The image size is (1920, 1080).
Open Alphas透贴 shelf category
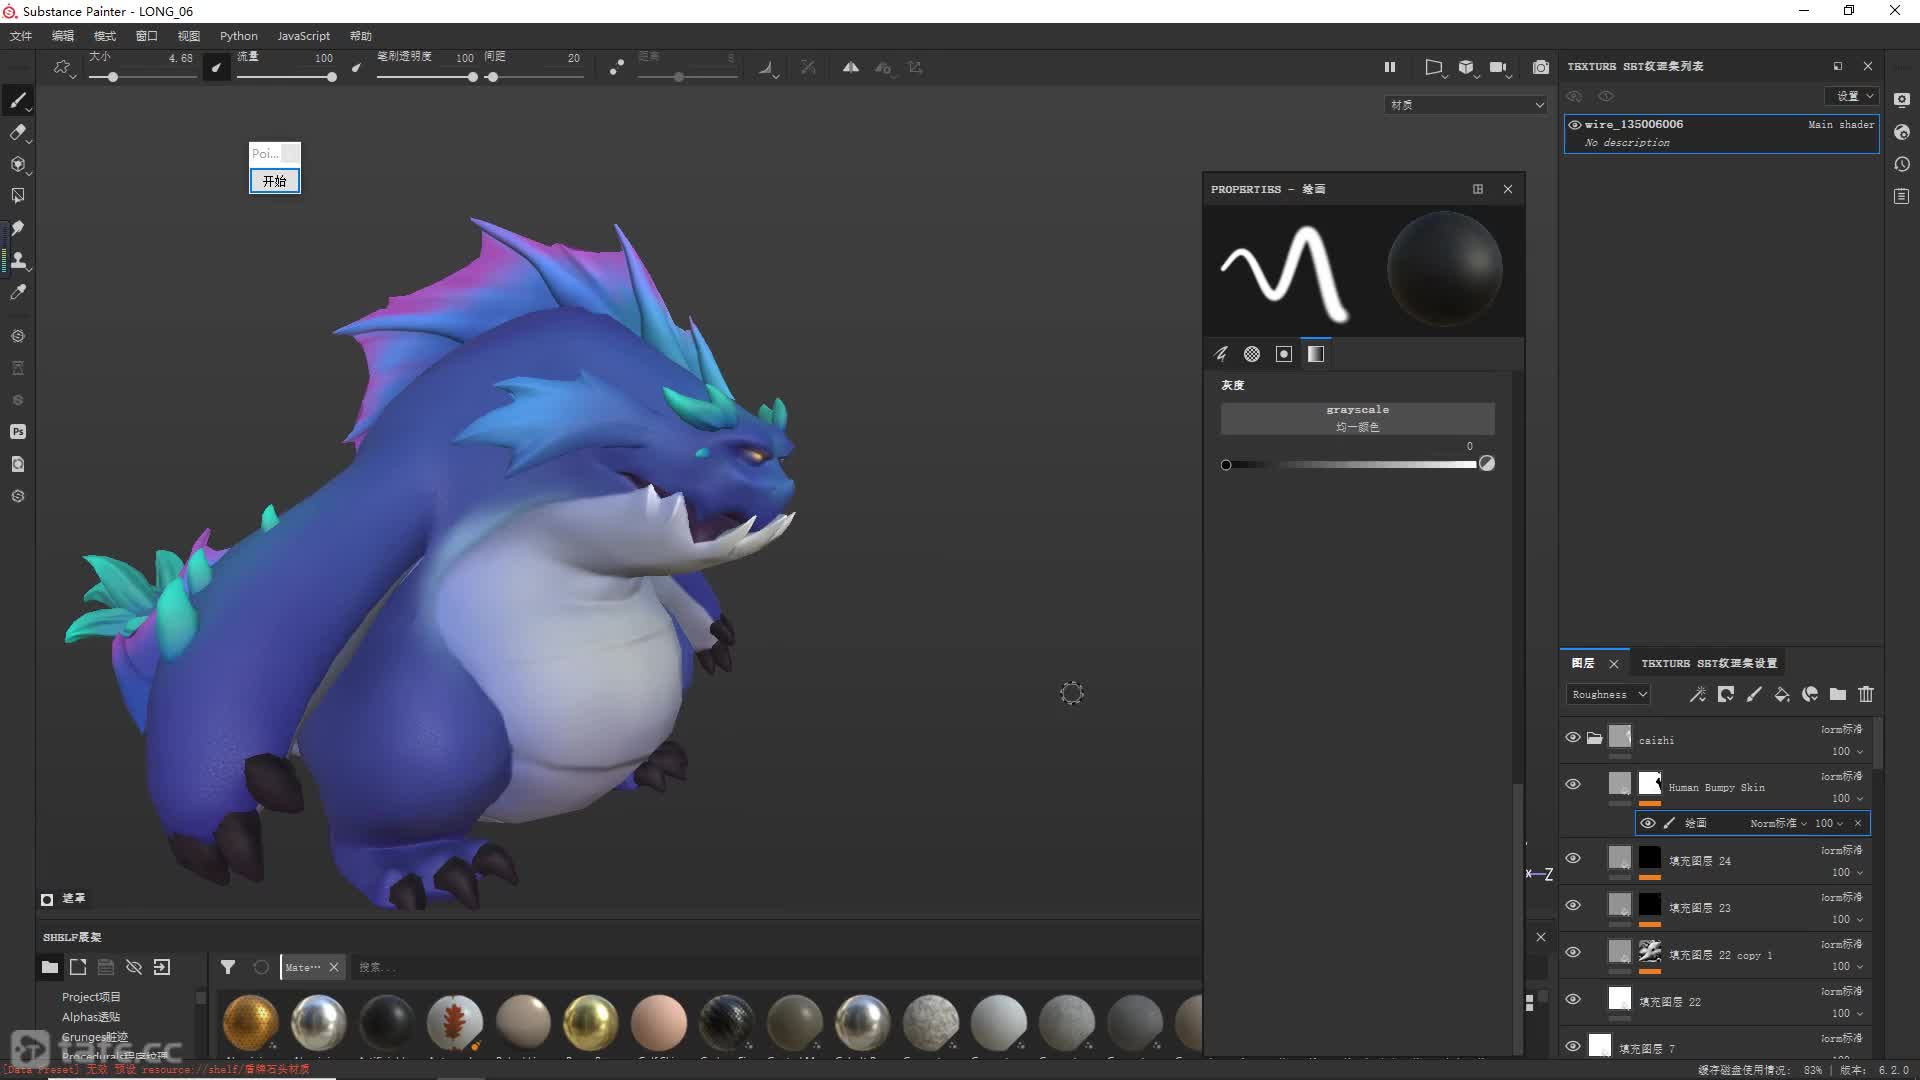click(91, 1017)
